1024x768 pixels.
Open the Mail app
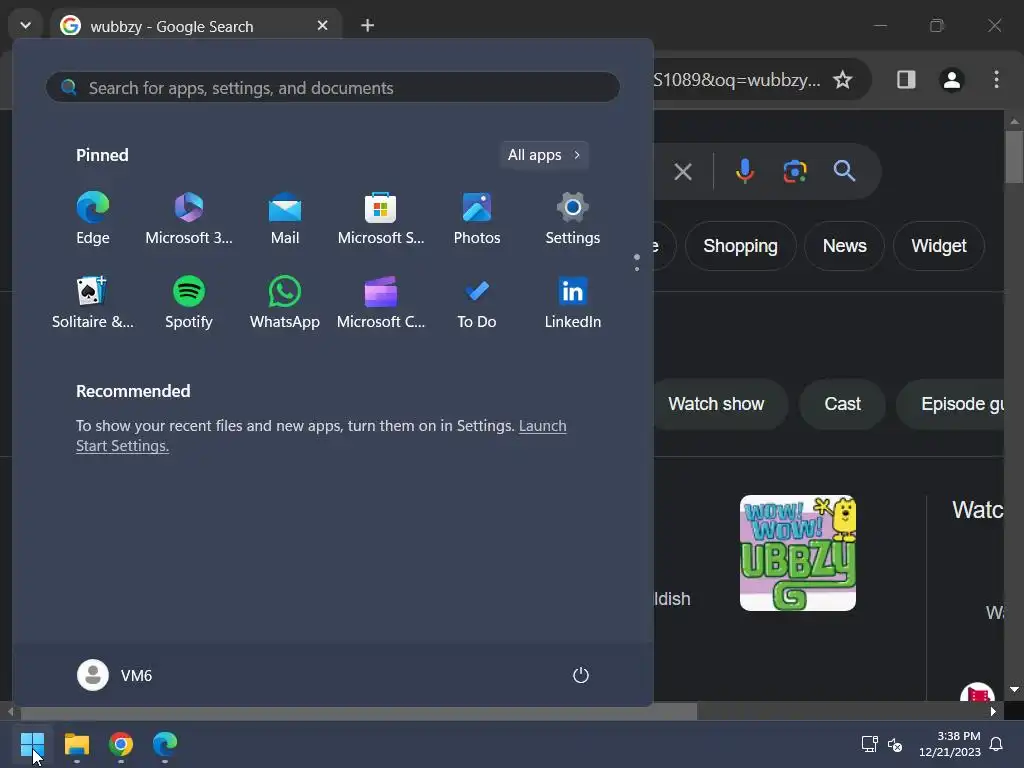tap(285, 218)
